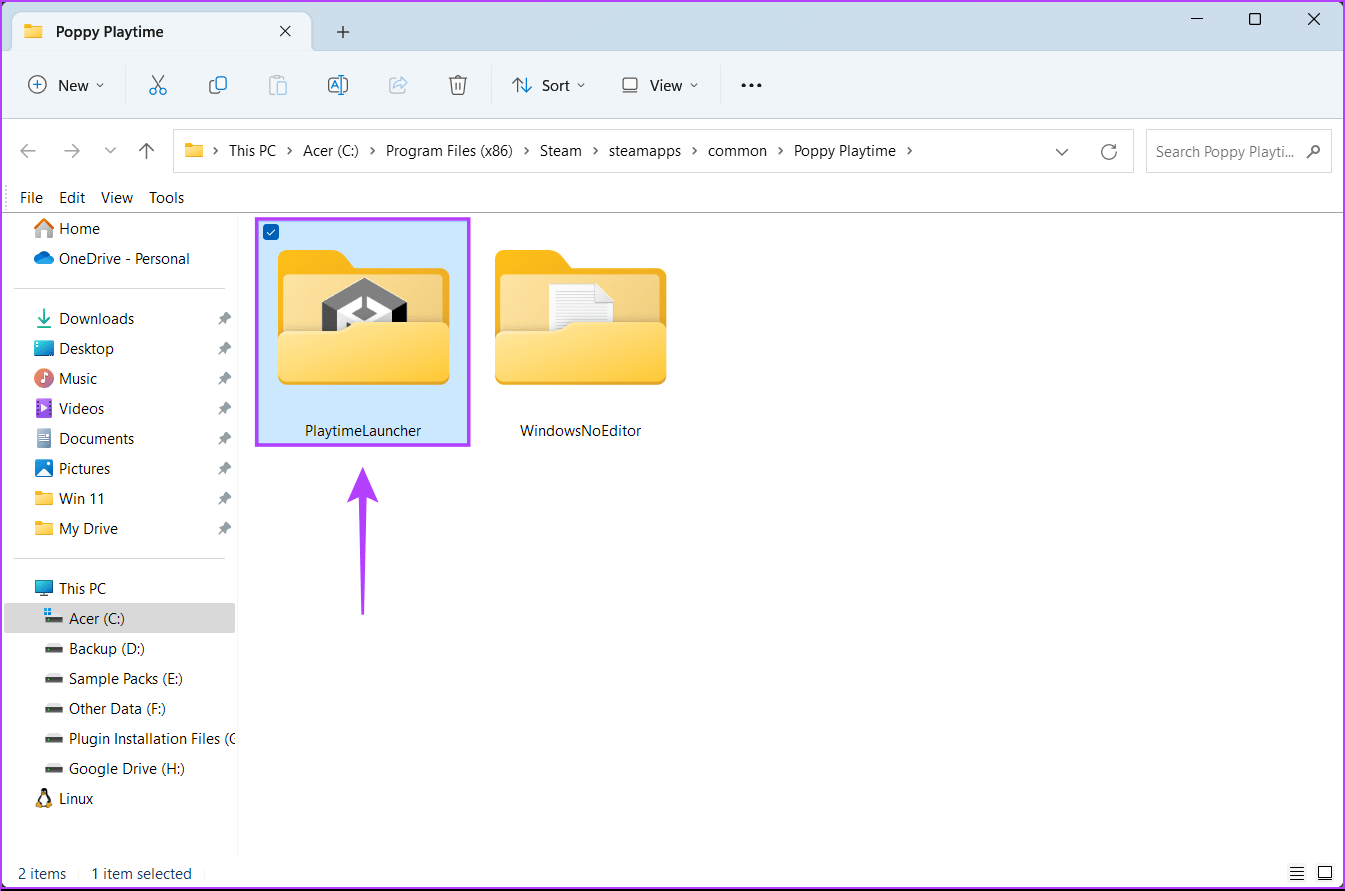
Task: Open the File menu
Action: pyautogui.click(x=31, y=198)
